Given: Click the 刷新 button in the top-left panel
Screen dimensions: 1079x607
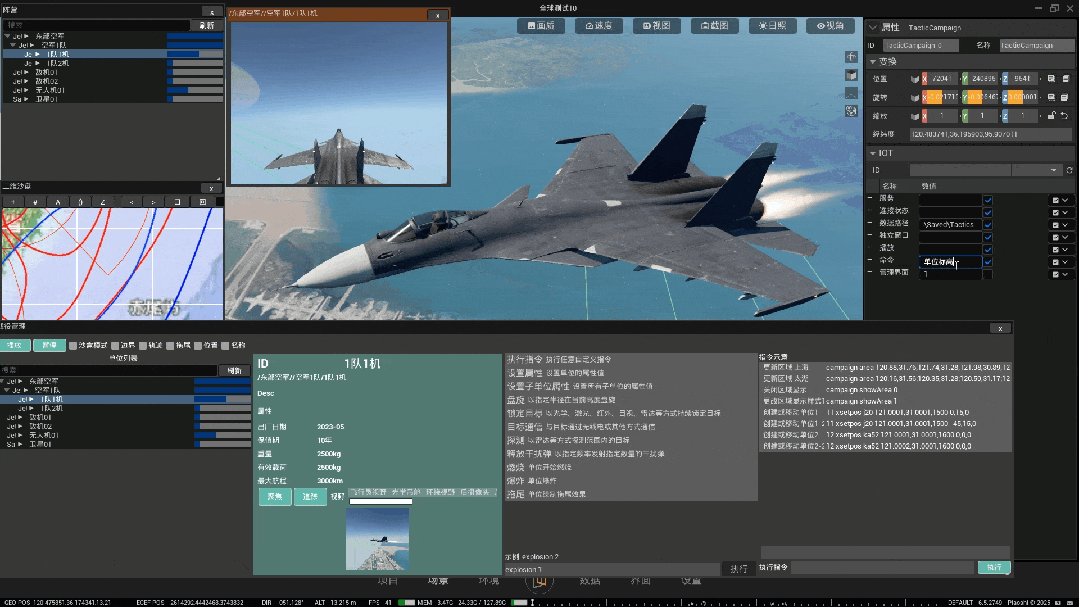Looking at the screenshot, I should tap(206, 25).
